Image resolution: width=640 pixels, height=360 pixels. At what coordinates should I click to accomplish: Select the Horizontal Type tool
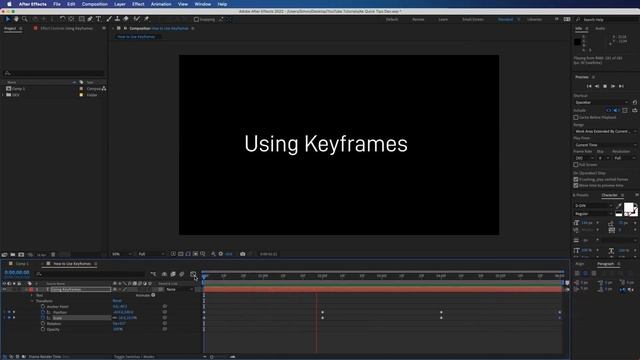(x=98, y=19)
